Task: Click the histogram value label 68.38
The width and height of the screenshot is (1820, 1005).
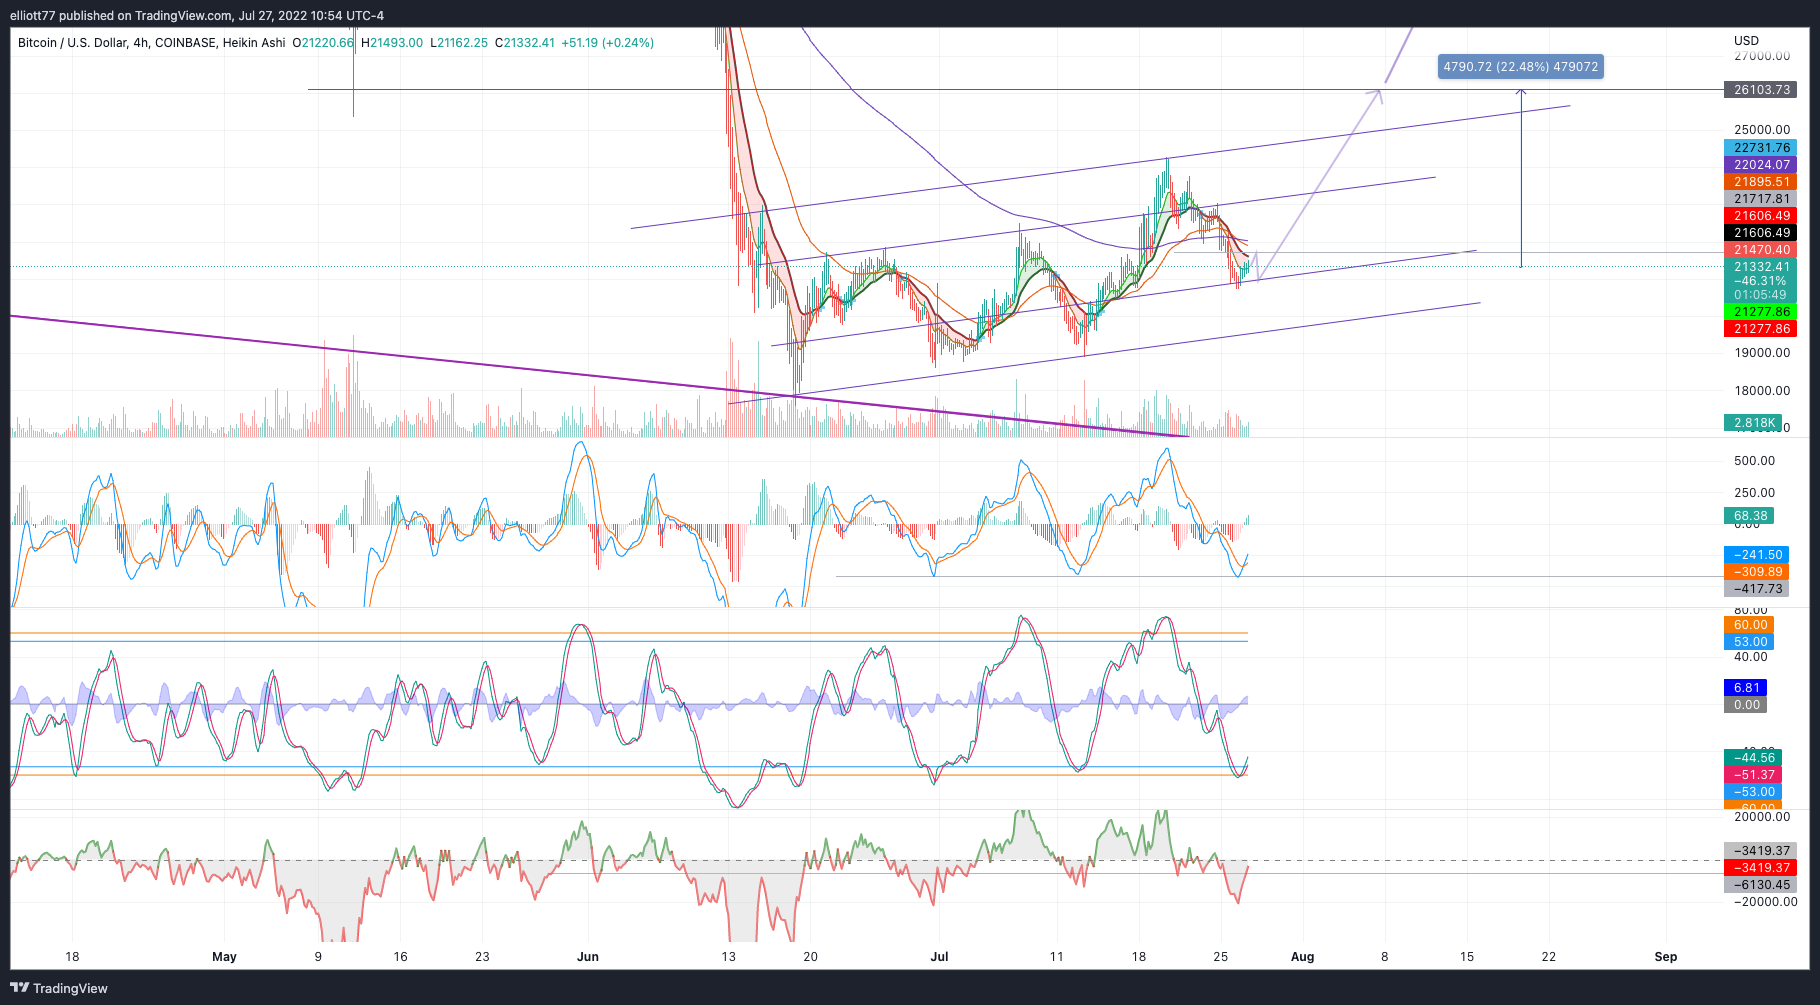Action: (1749, 516)
